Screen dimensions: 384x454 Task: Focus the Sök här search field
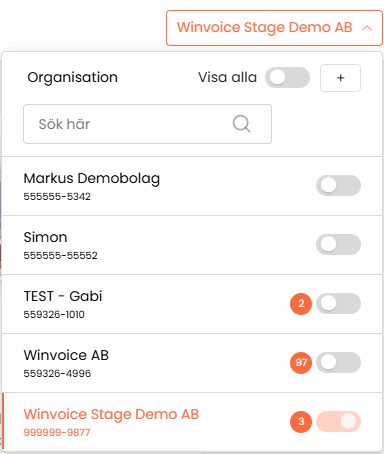tap(147, 124)
